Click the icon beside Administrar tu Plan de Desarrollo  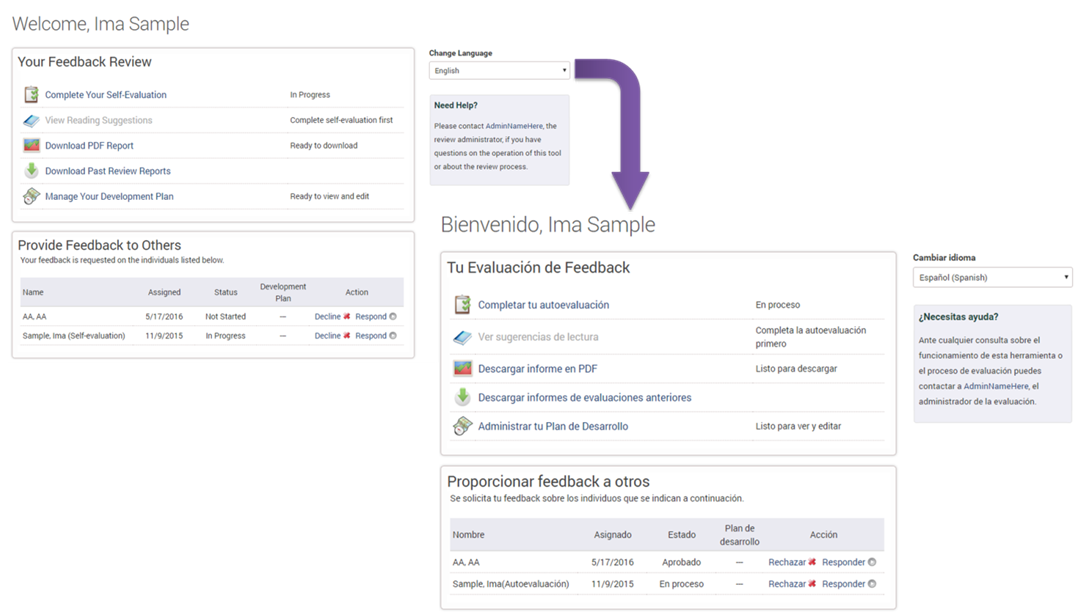coord(462,426)
